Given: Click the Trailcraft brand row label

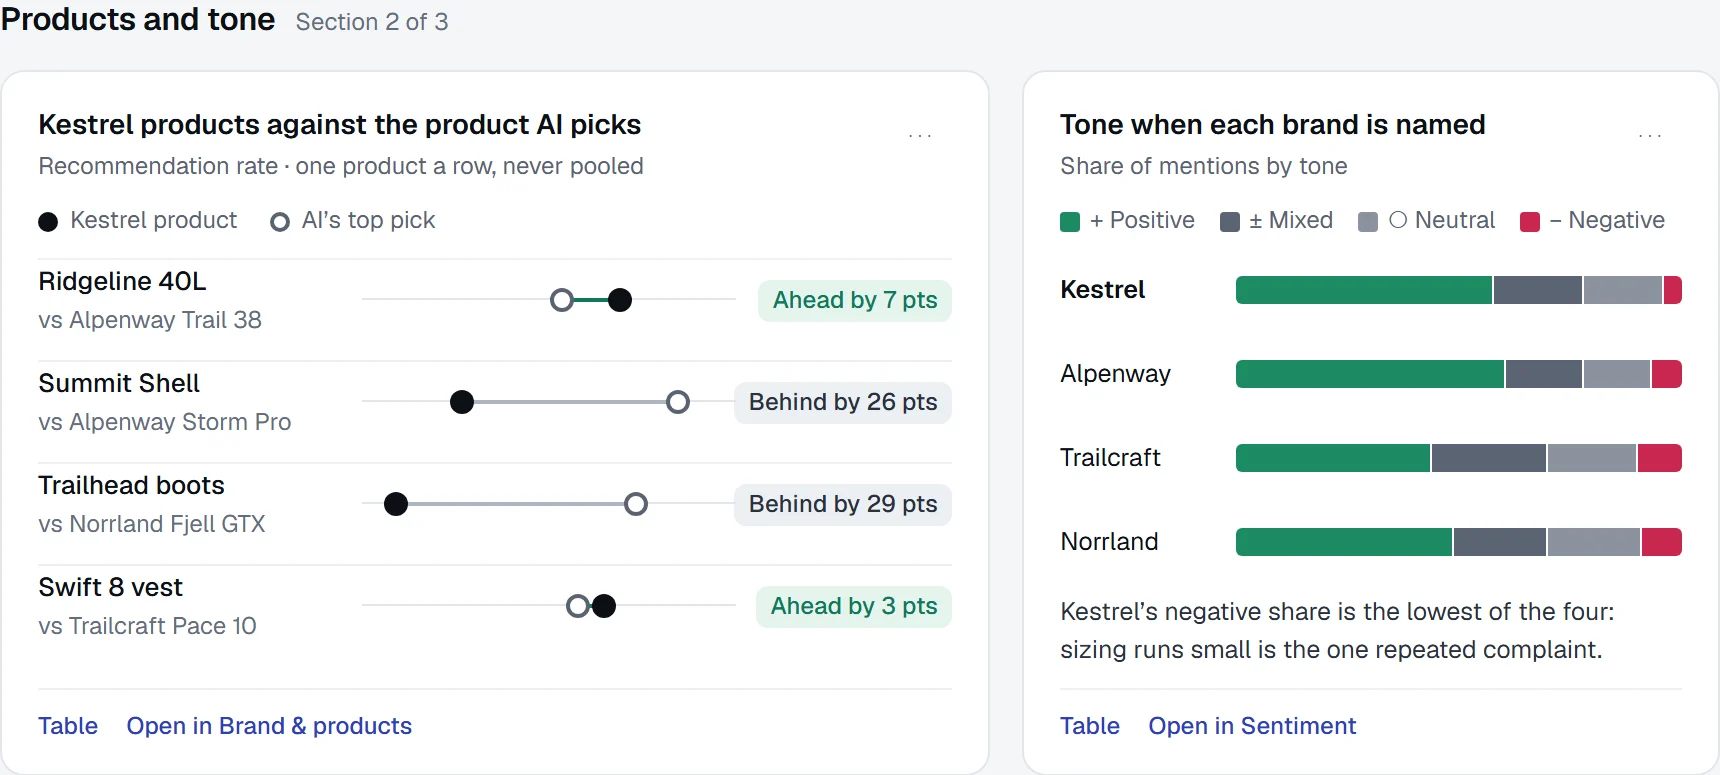Looking at the screenshot, I should coord(1110,458).
